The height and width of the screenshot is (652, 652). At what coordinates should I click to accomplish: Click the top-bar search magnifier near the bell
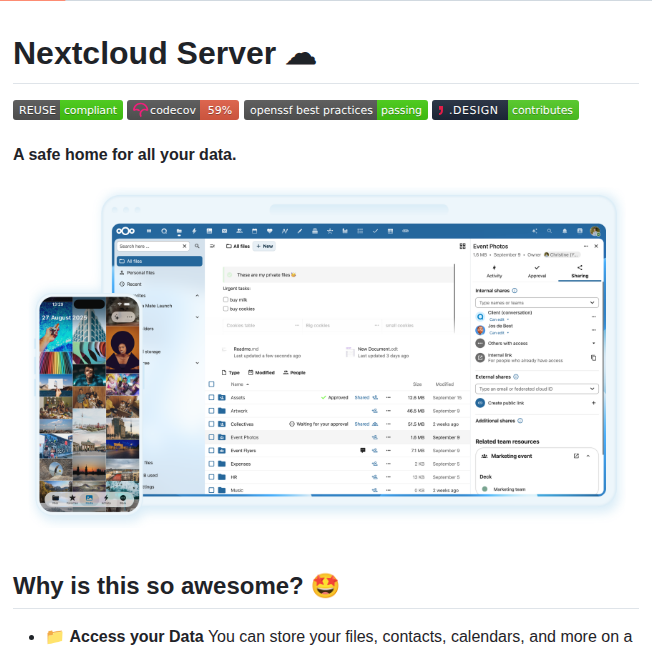click(x=550, y=231)
